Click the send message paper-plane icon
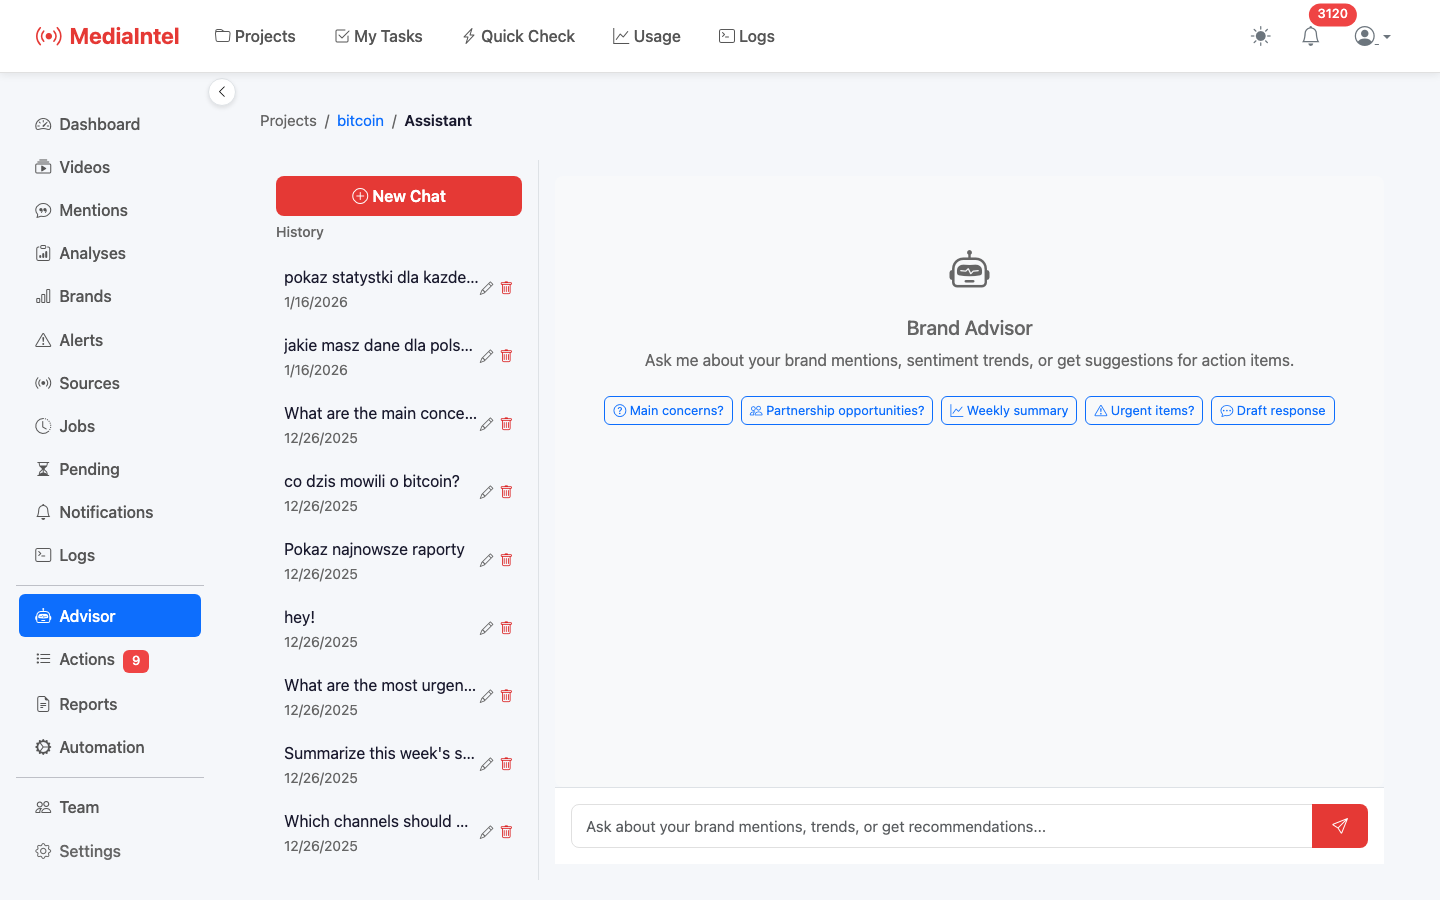Viewport: 1440px width, 900px height. coord(1339,826)
